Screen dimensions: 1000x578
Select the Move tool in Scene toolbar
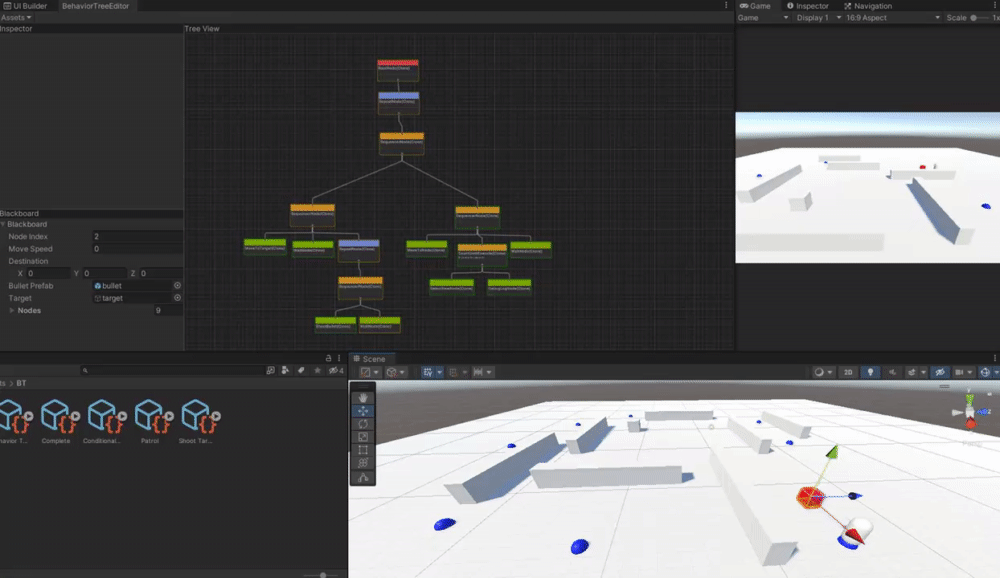pos(363,411)
